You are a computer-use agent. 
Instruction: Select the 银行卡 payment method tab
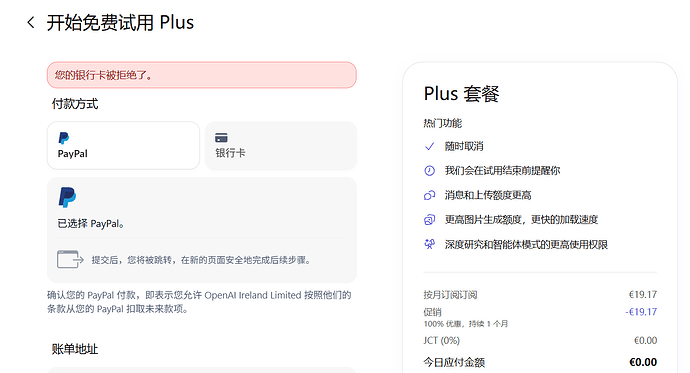(x=281, y=146)
